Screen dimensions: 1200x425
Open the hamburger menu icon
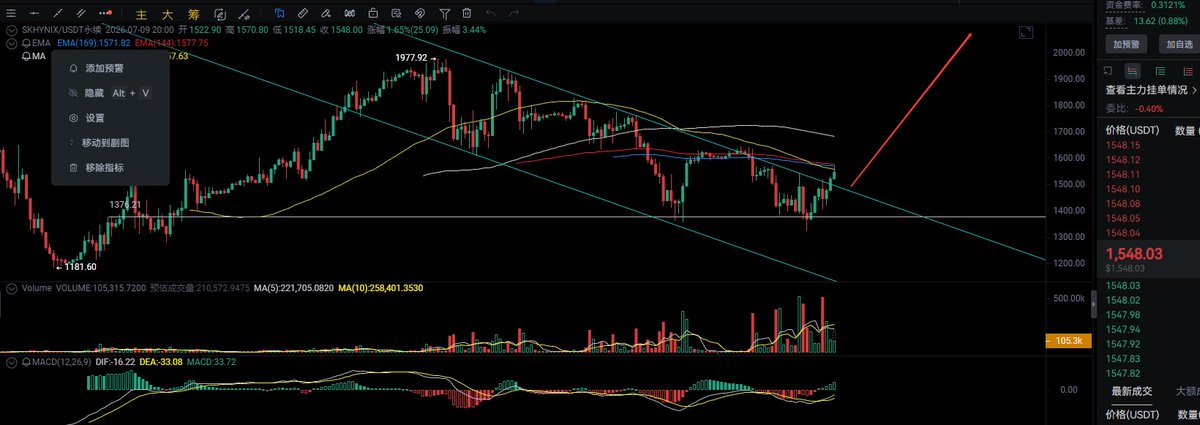click(11, 13)
